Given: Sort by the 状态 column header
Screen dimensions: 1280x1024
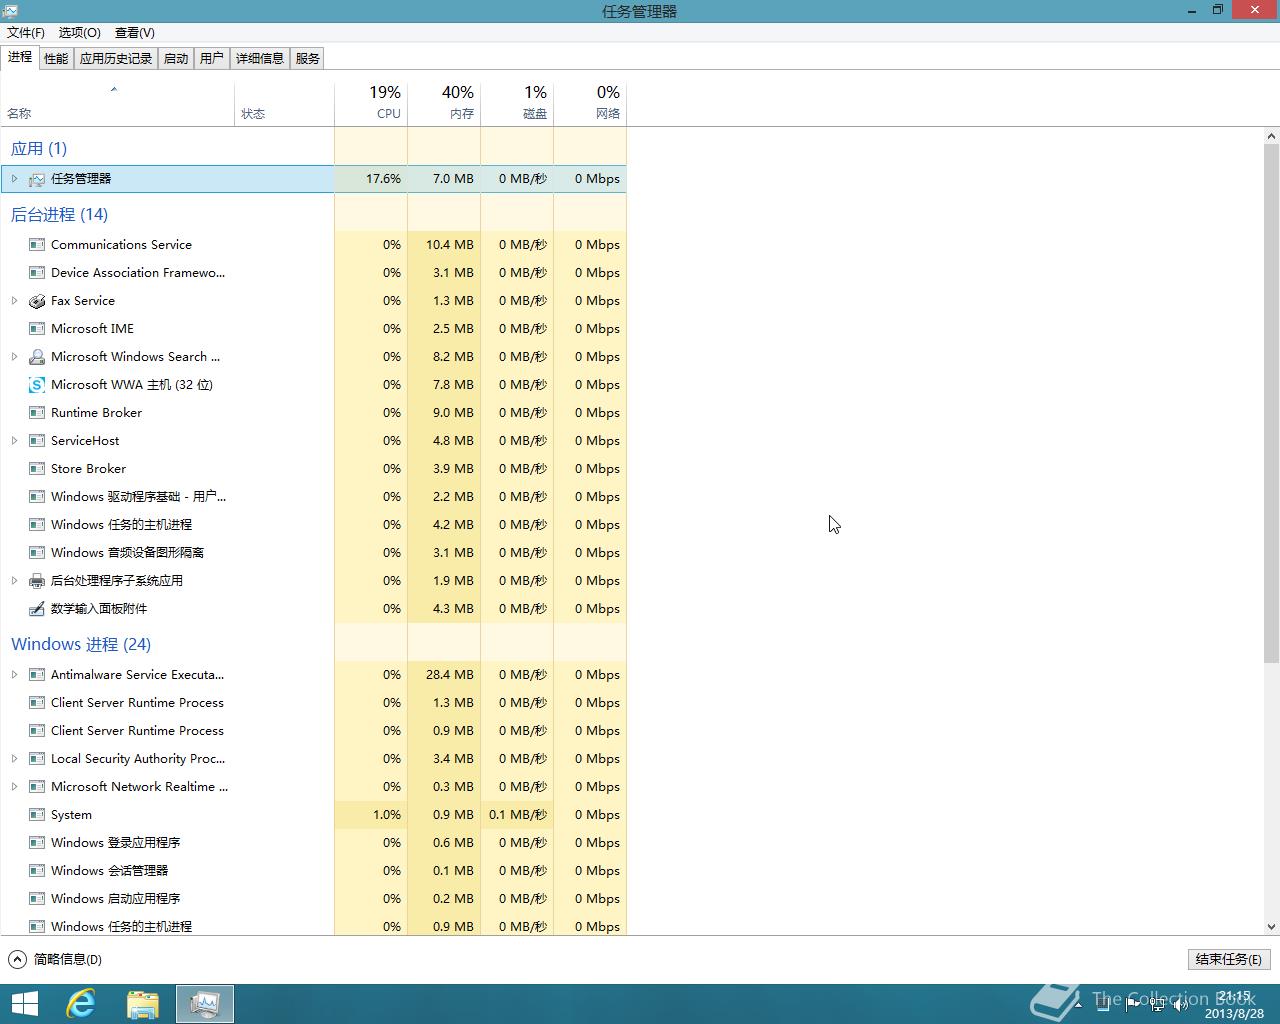Looking at the screenshot, I should point(285,103).
